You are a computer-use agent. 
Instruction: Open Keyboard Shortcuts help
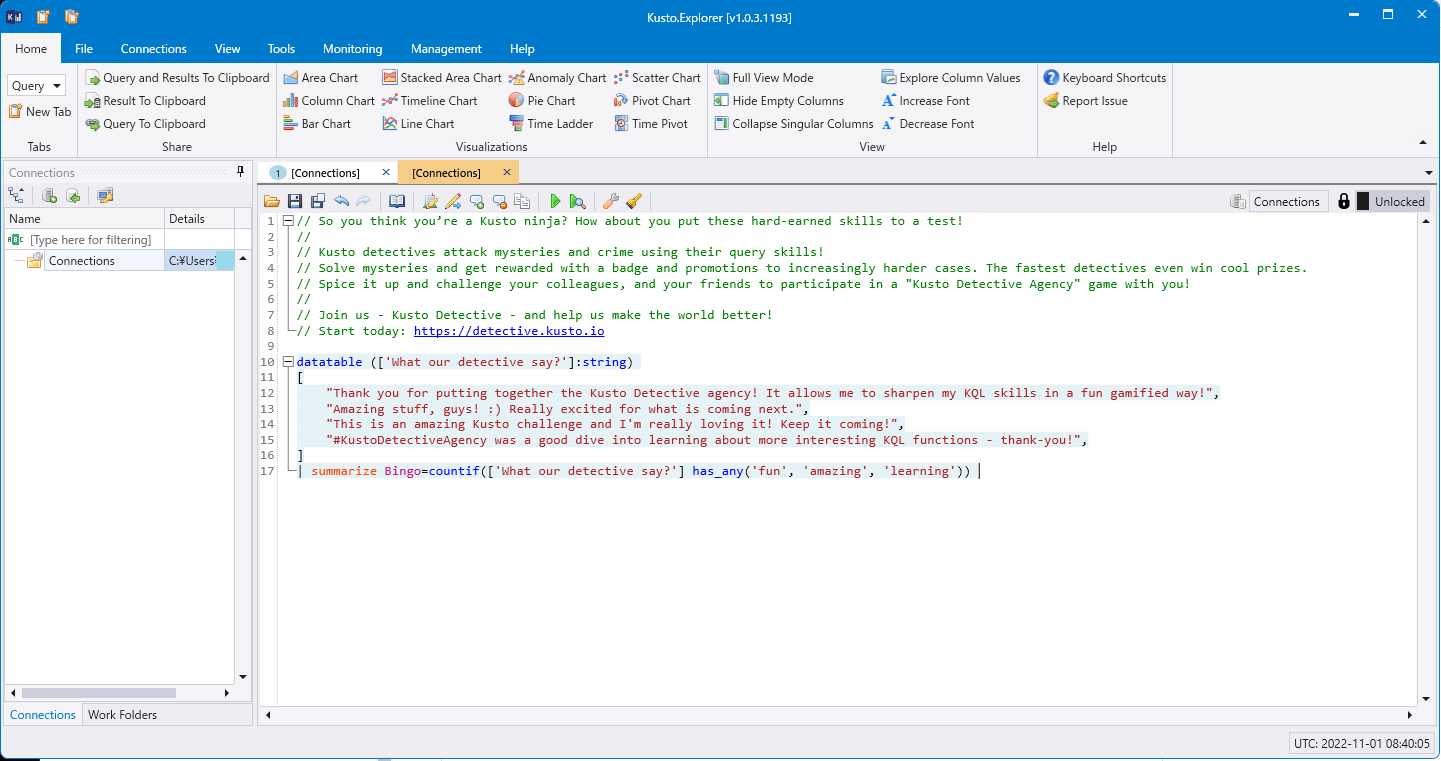(1104, 77)
